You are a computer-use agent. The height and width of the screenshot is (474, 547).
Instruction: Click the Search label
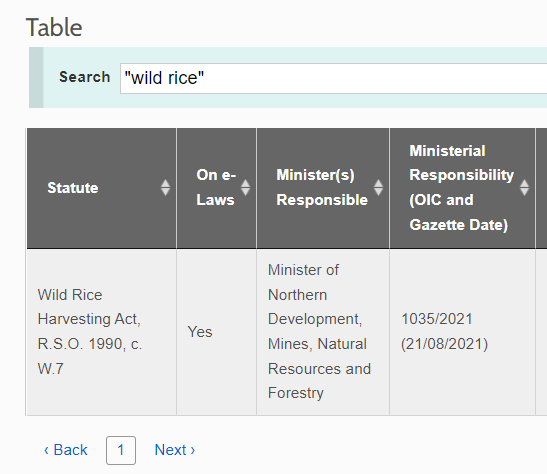tap(85, 77)
